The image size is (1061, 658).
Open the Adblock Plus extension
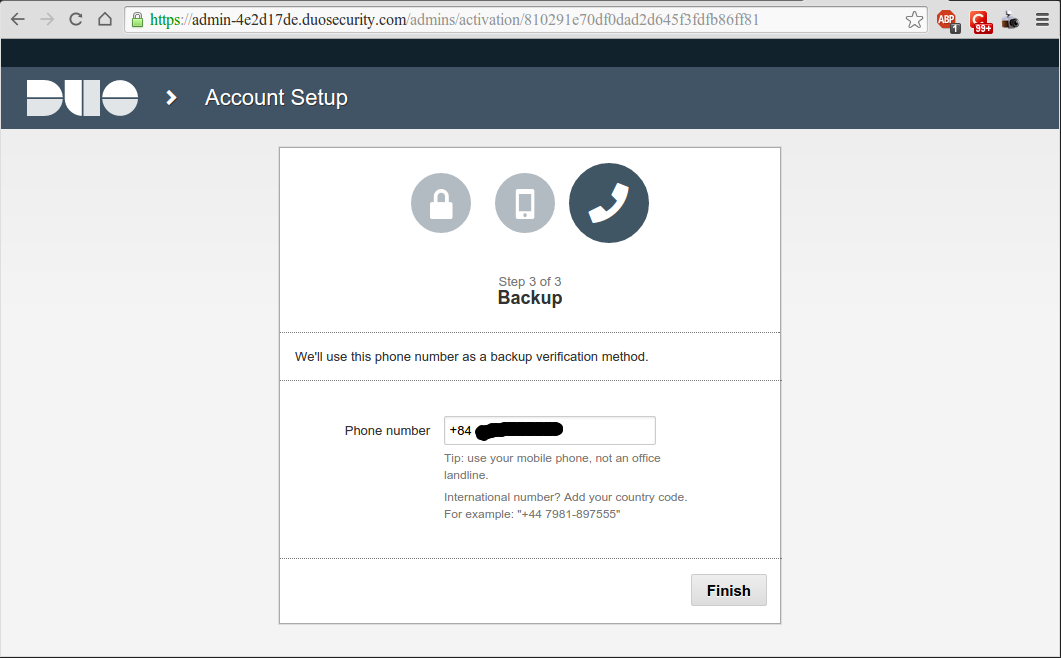click(947, 20)
